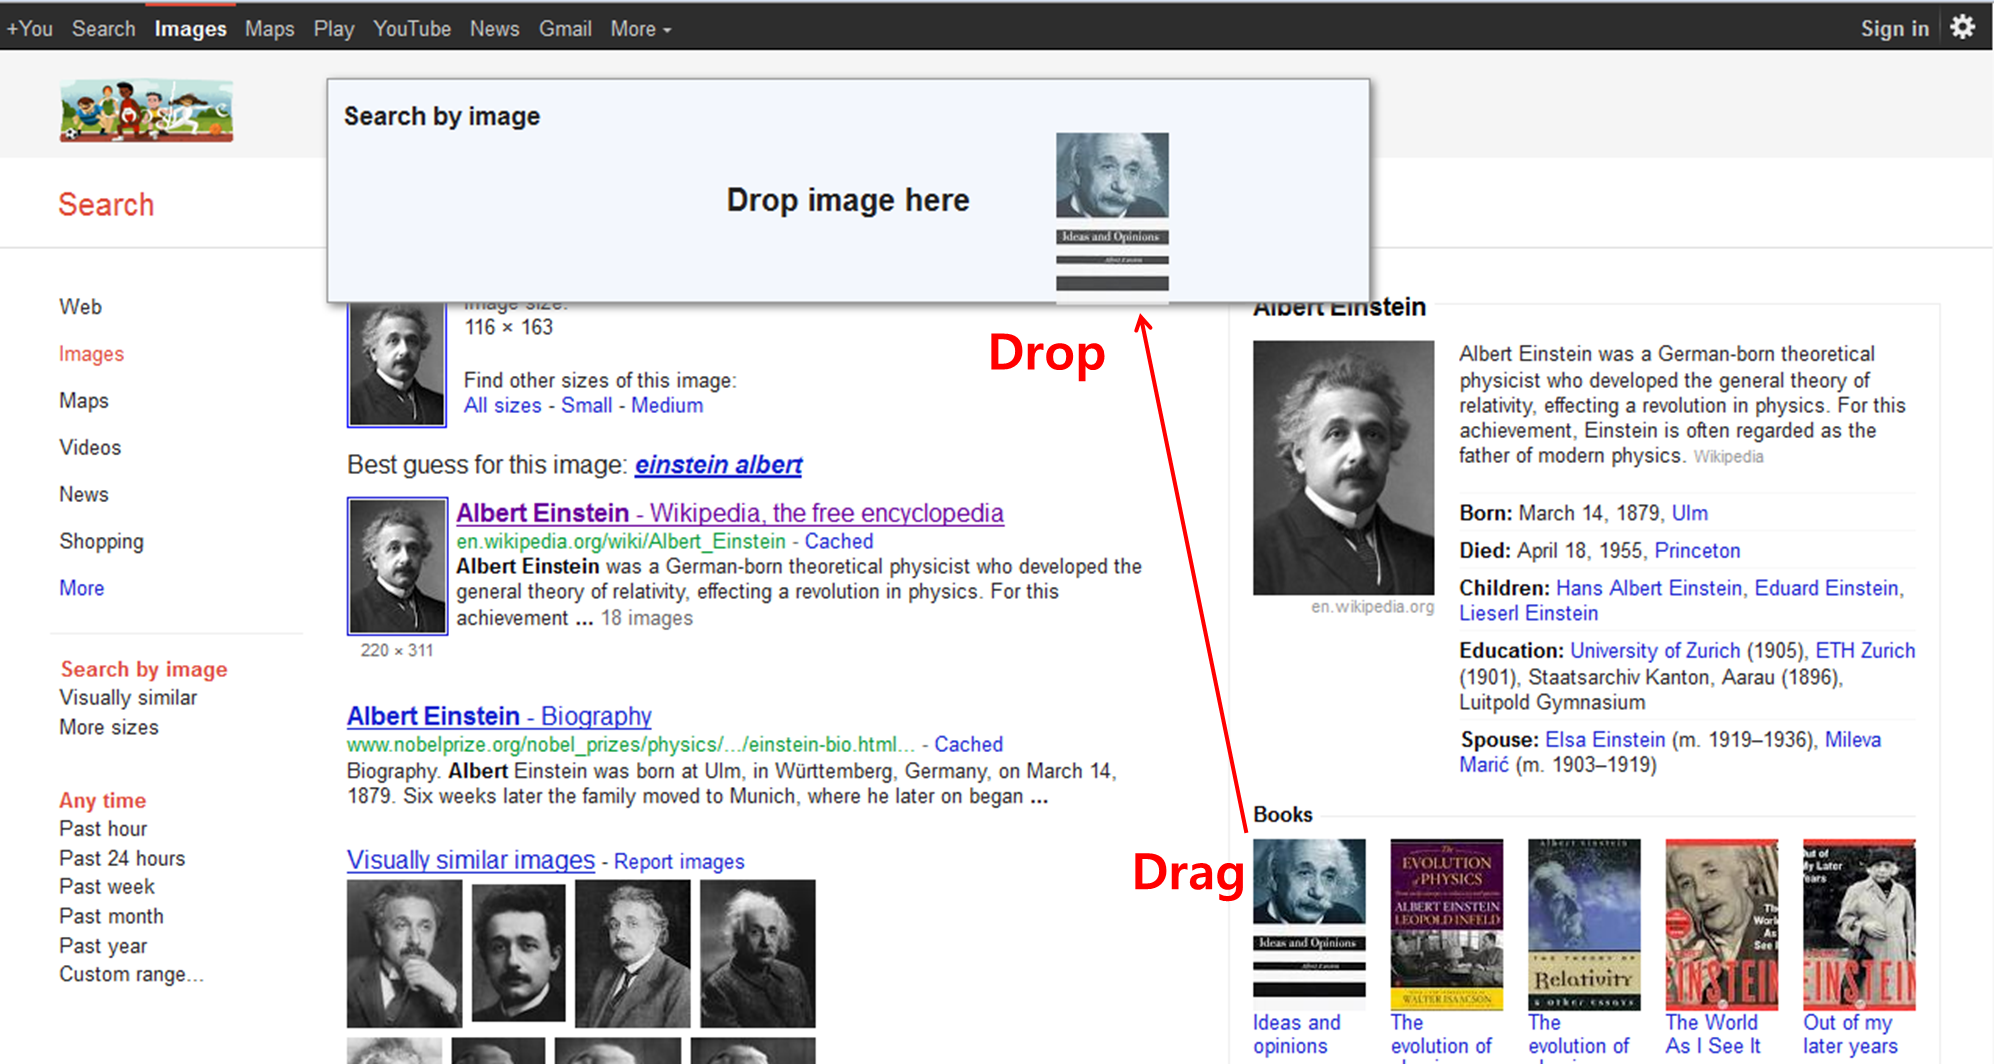This screenshot has height=1064, width=1994.
Task: Select Shopping in the left sidebar
Action: click(x=101, y=542)
